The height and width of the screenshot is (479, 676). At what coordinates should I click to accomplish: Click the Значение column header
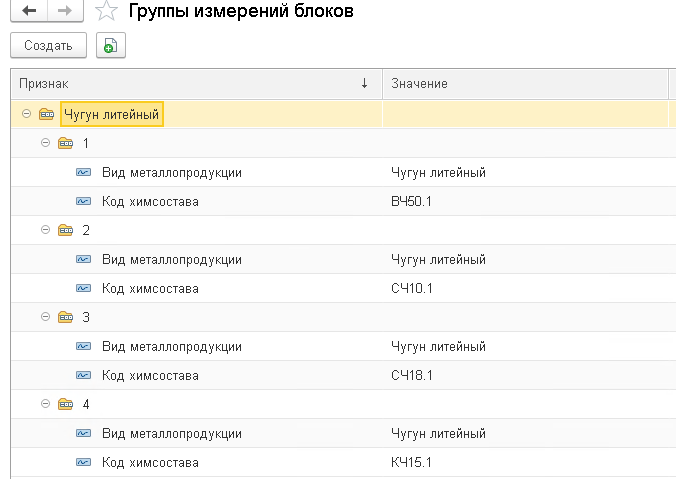(x=524, y=84)
